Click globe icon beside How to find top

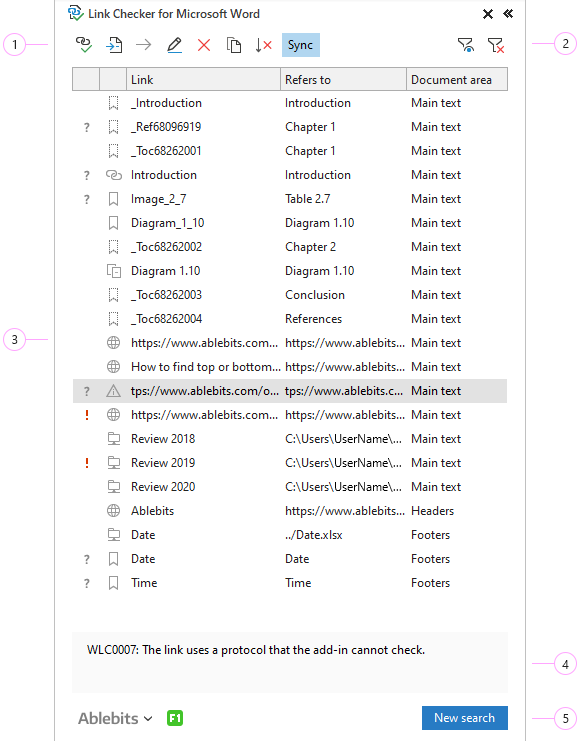[113, 367]
